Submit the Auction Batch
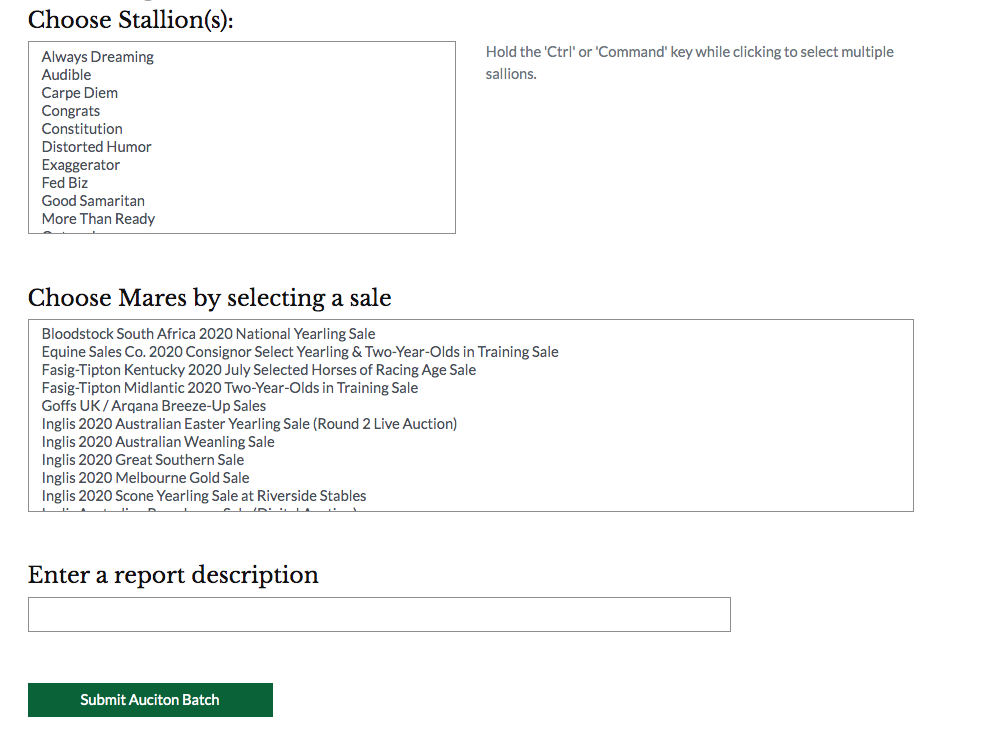Screen dimensions: 989x746 (150, 700)
